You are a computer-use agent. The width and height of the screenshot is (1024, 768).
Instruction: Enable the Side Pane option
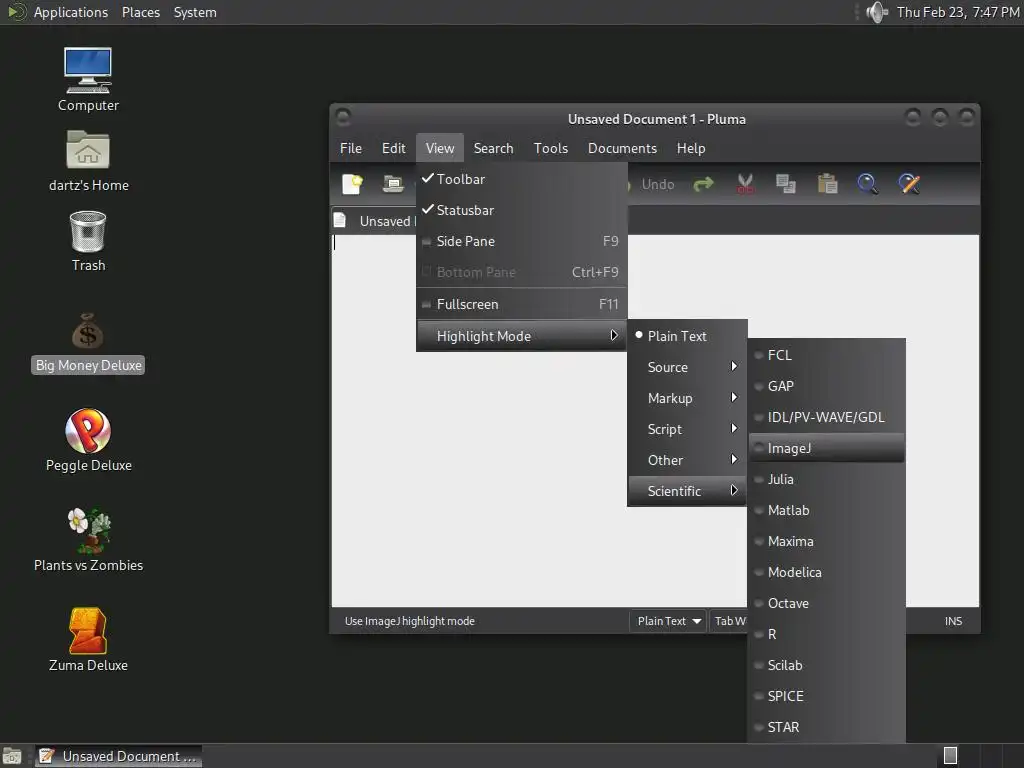point(521,241)
